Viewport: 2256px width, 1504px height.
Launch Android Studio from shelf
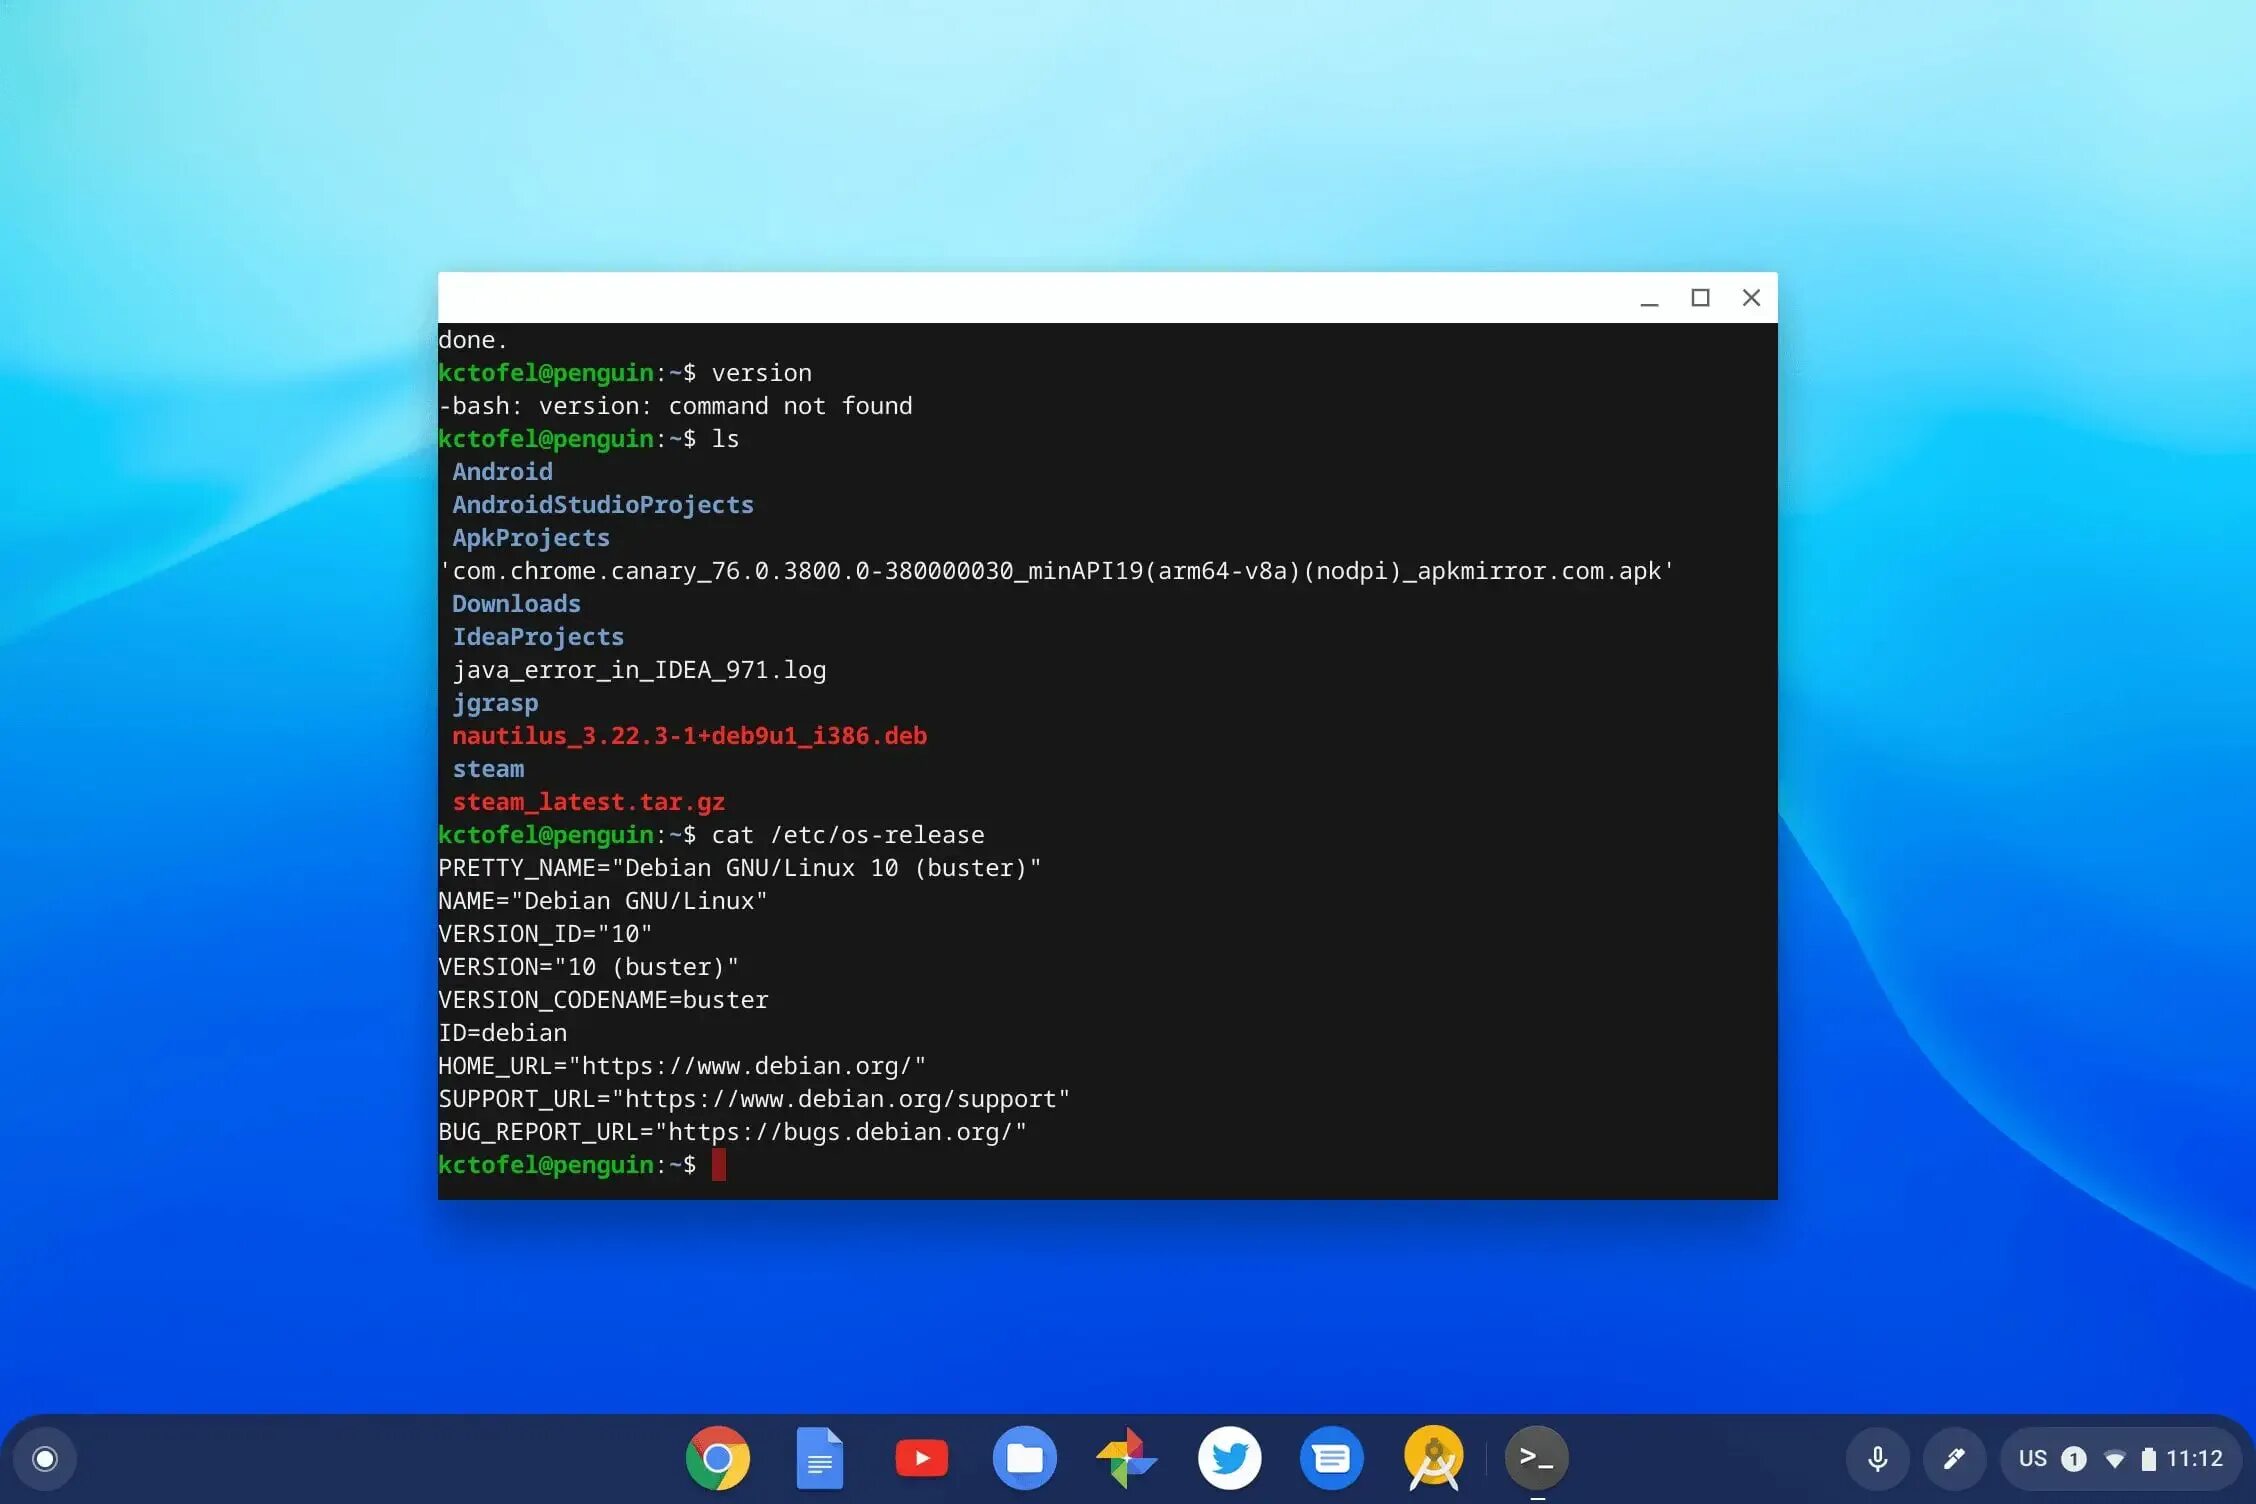(x=1434, y=1458)
